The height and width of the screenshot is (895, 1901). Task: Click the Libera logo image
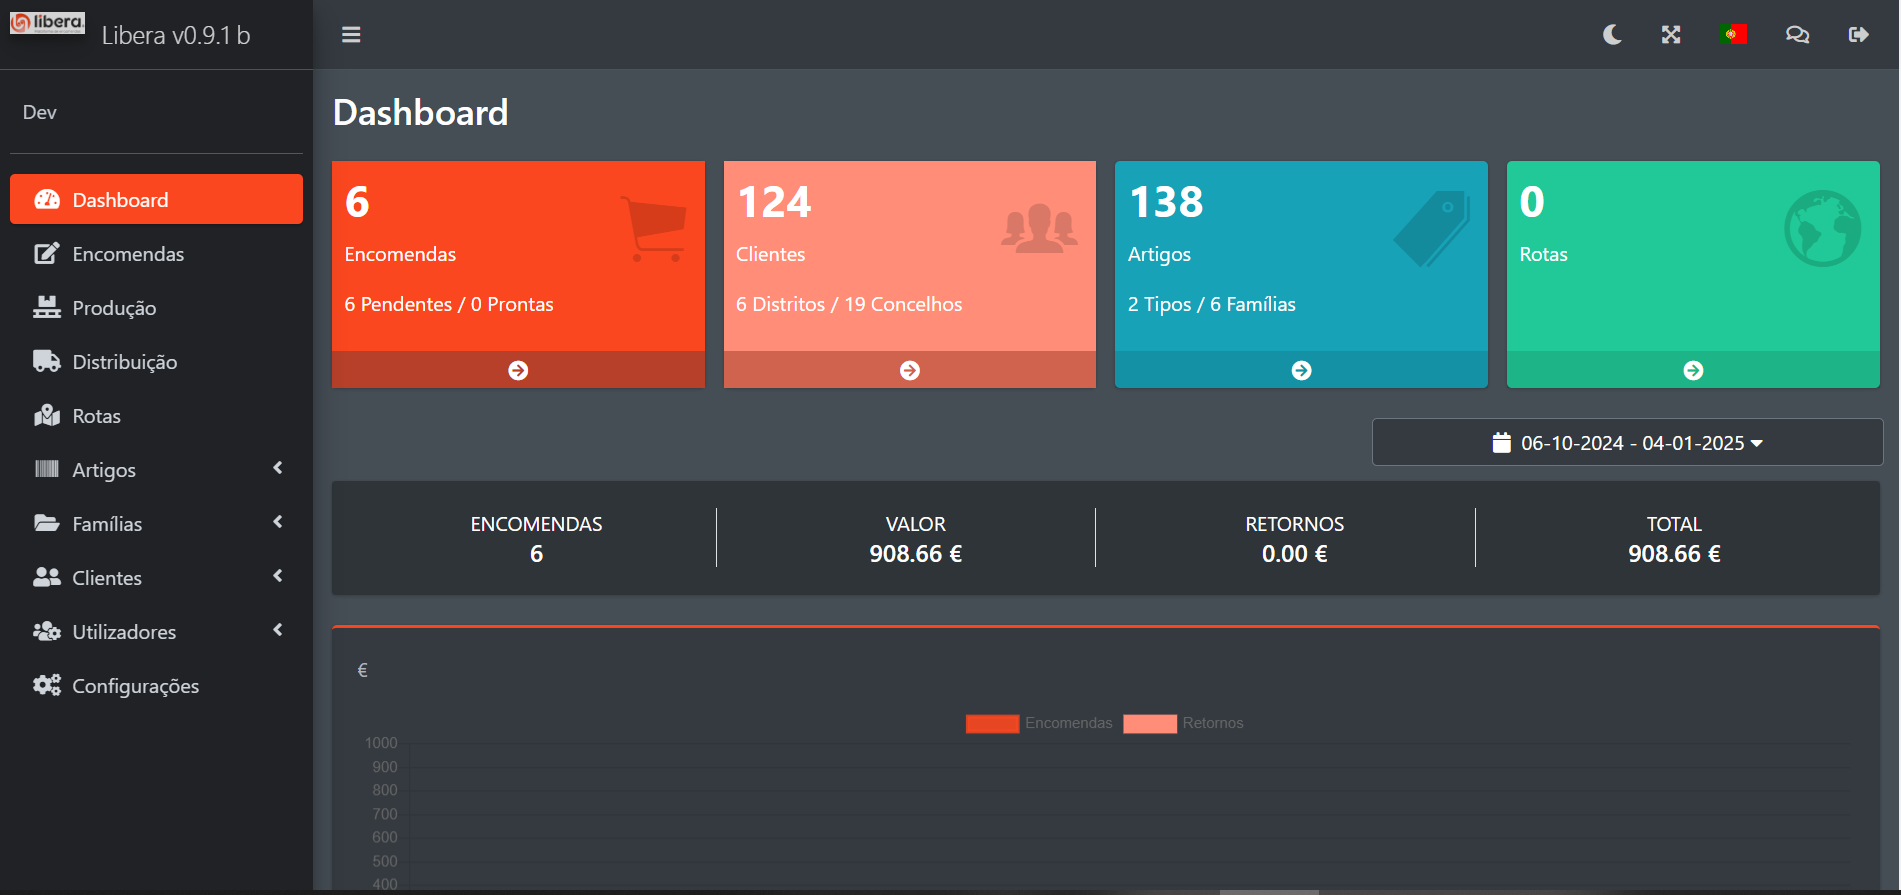coord(47,24)
